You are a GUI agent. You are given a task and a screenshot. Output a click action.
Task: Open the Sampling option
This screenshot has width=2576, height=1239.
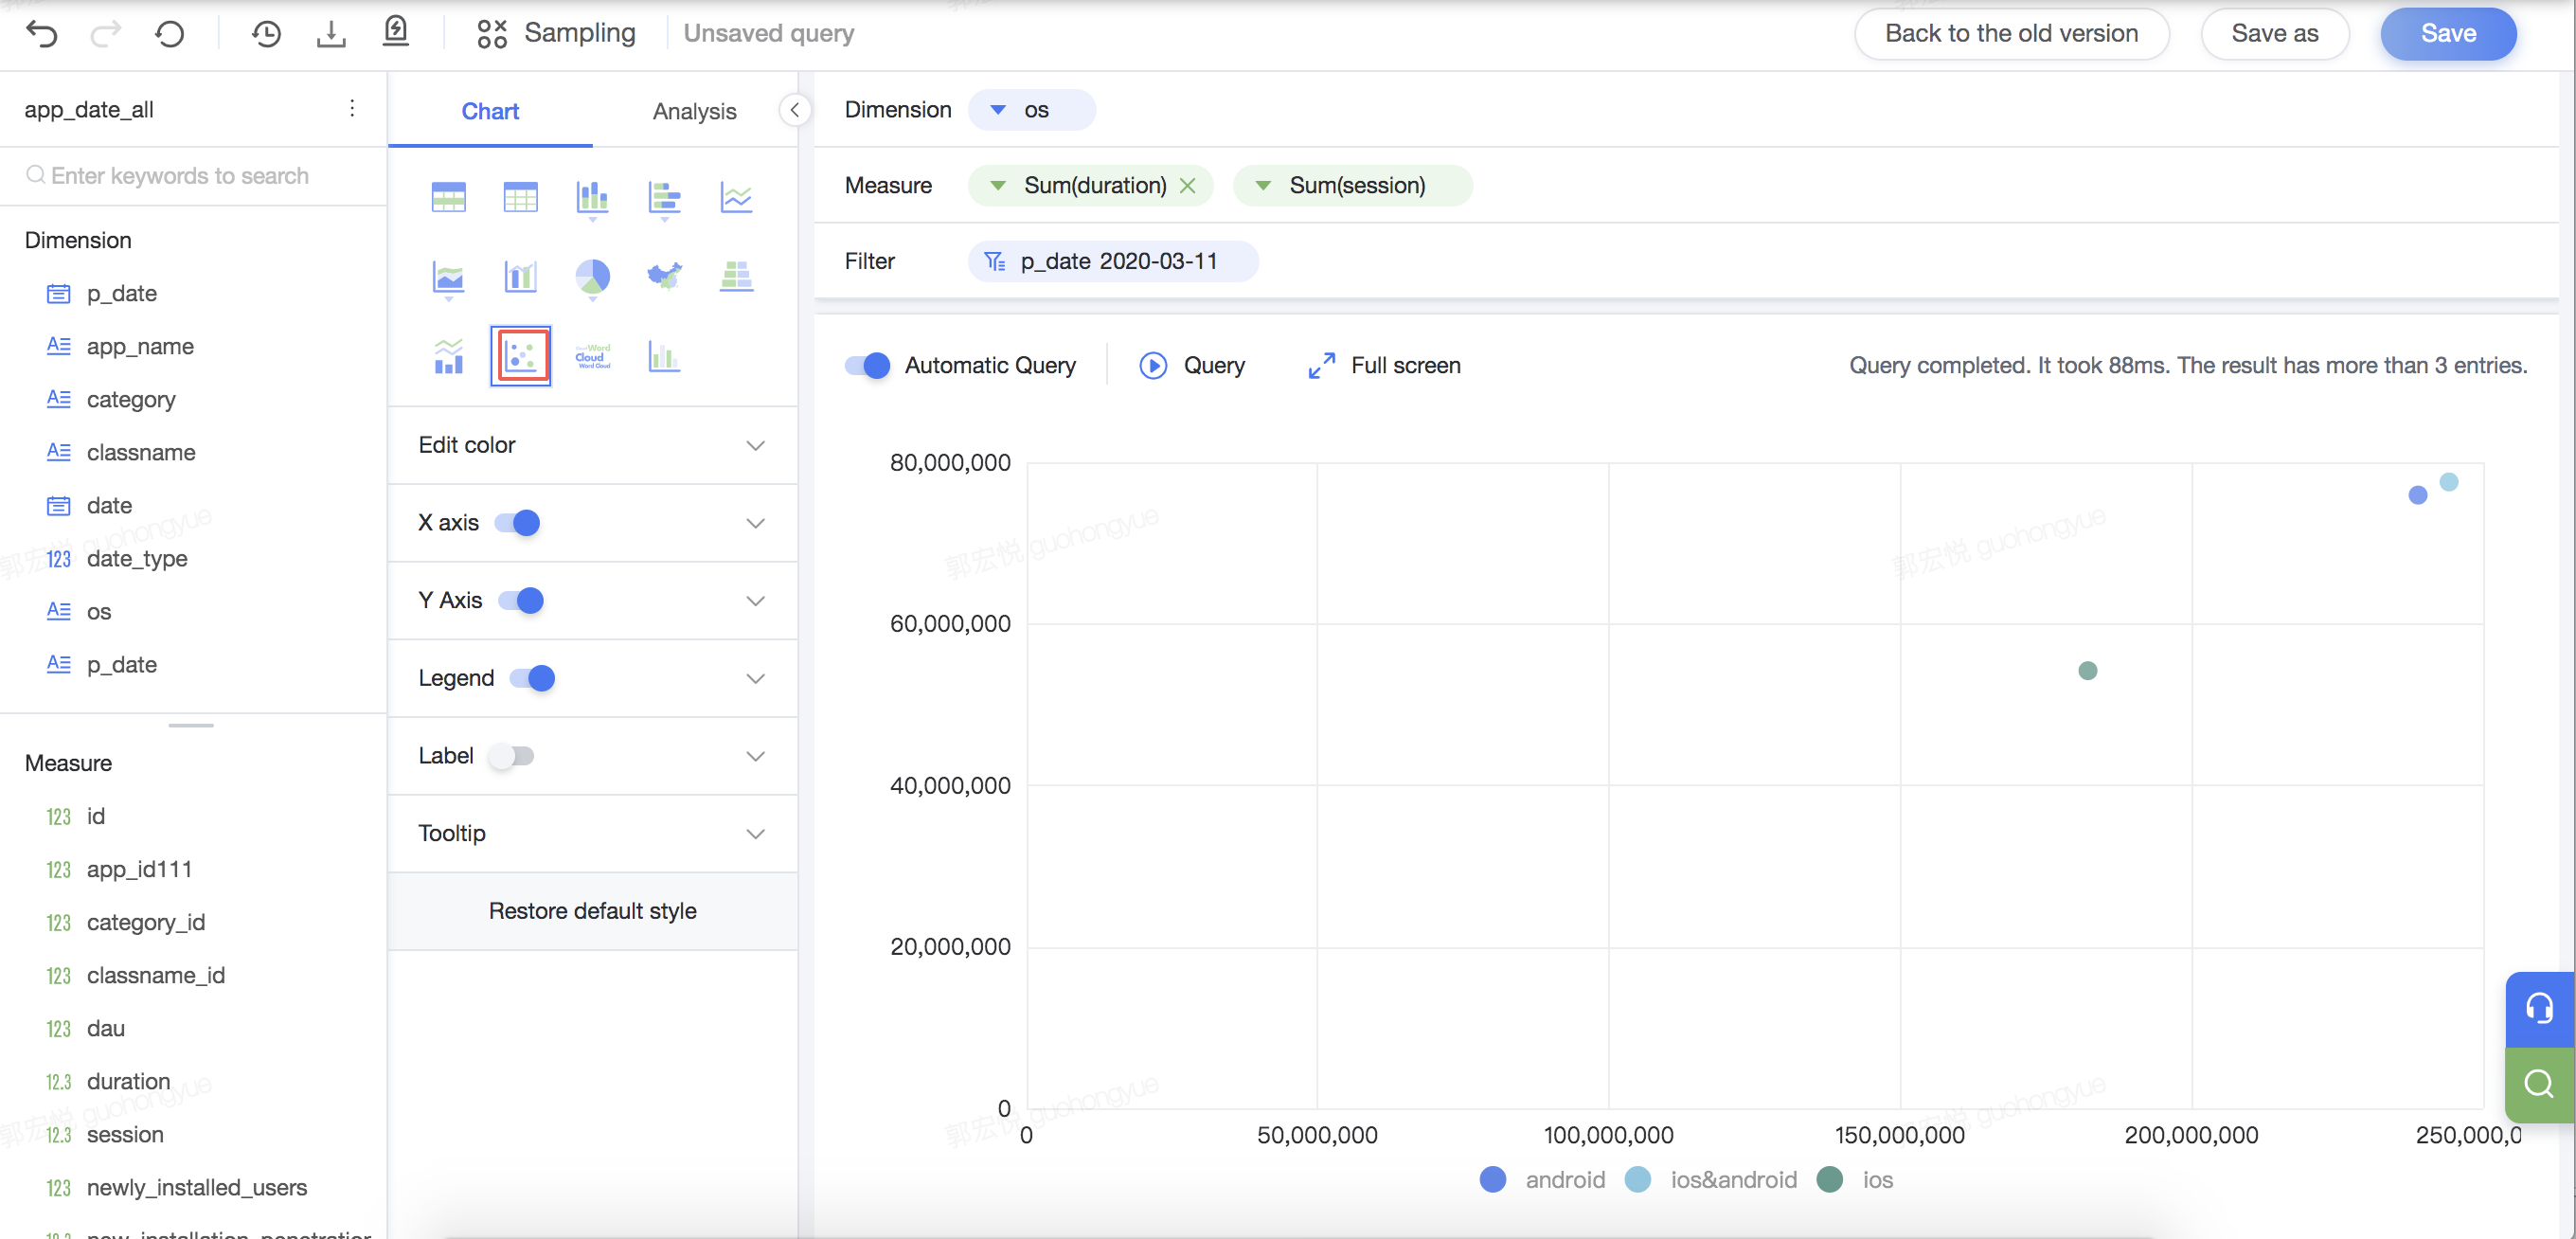(556, 33)
